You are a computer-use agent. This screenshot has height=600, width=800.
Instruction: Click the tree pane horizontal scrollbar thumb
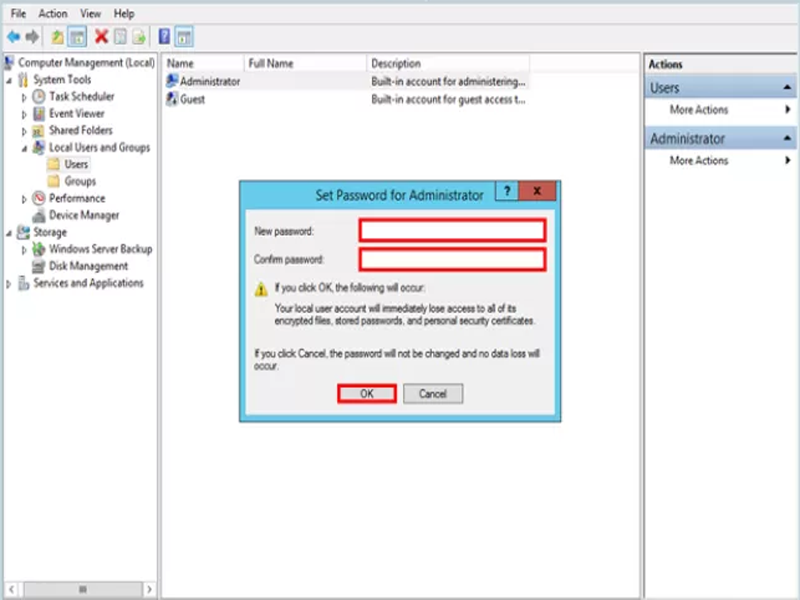83,589
